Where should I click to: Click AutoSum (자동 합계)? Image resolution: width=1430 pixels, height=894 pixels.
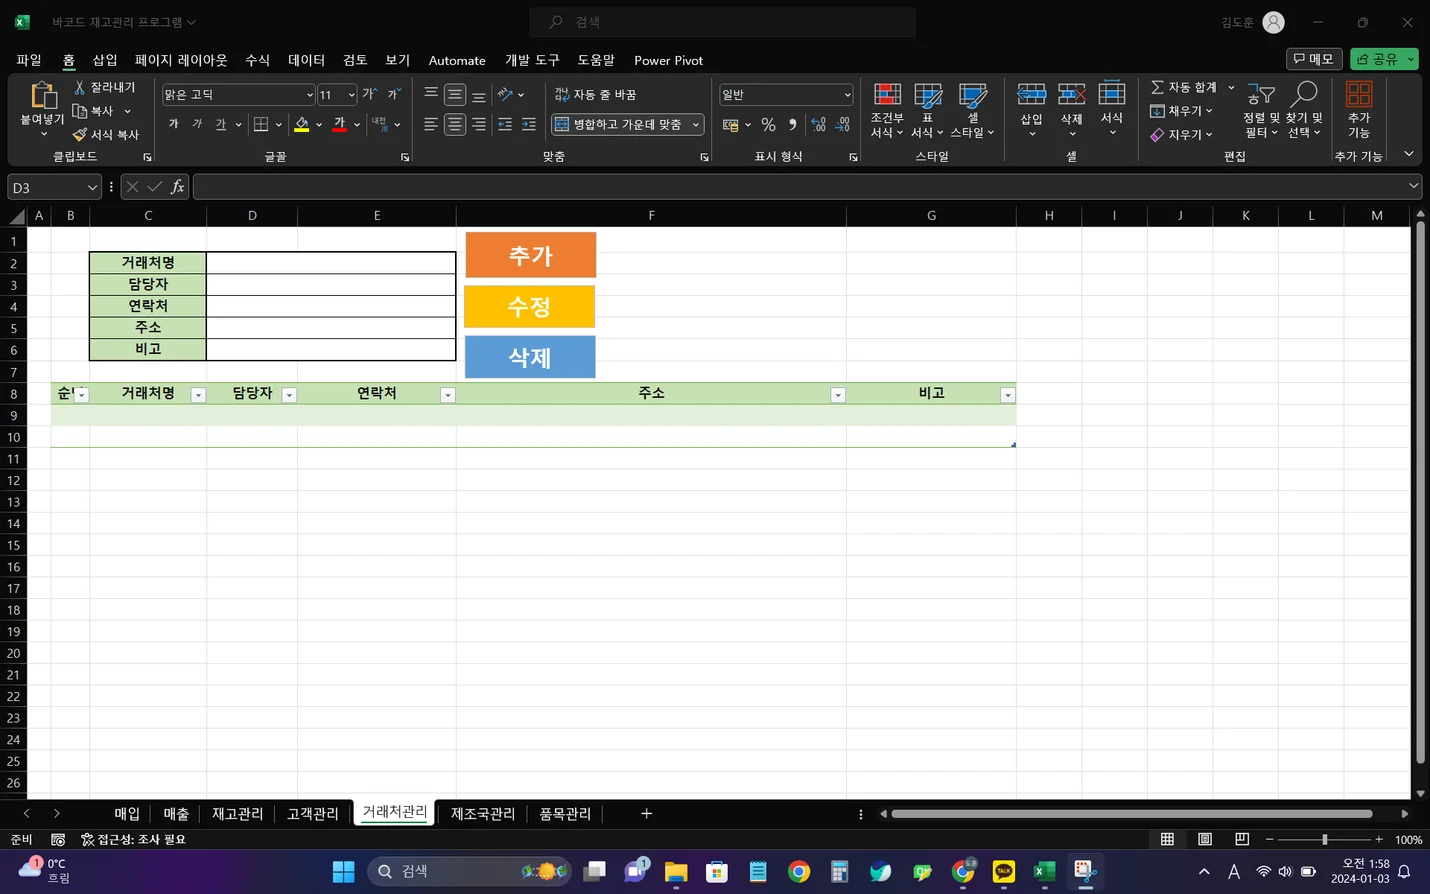click(1184, 88)
